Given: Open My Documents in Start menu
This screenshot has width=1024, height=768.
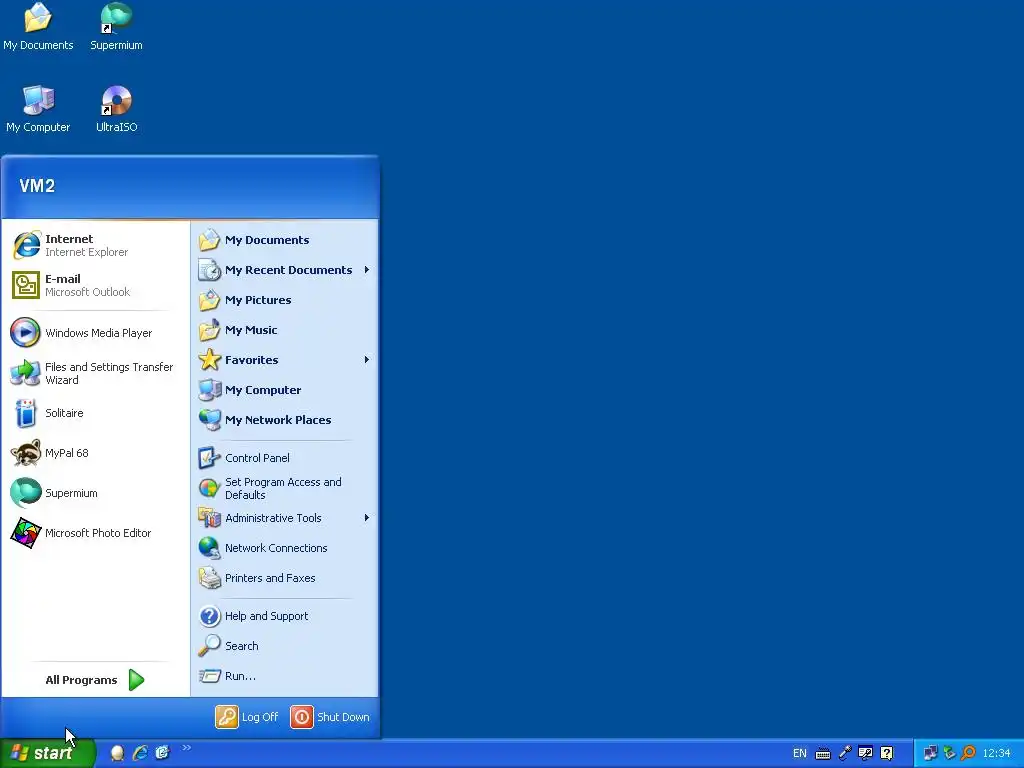Looking at the screenshot, I should coord(285,240).
